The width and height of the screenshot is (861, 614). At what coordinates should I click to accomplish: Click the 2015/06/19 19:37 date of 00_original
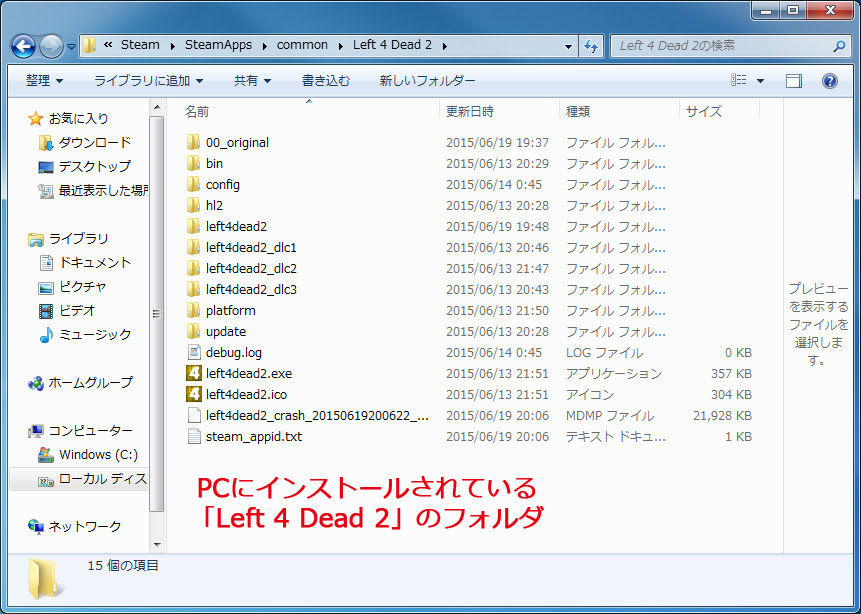click(497, 142)
